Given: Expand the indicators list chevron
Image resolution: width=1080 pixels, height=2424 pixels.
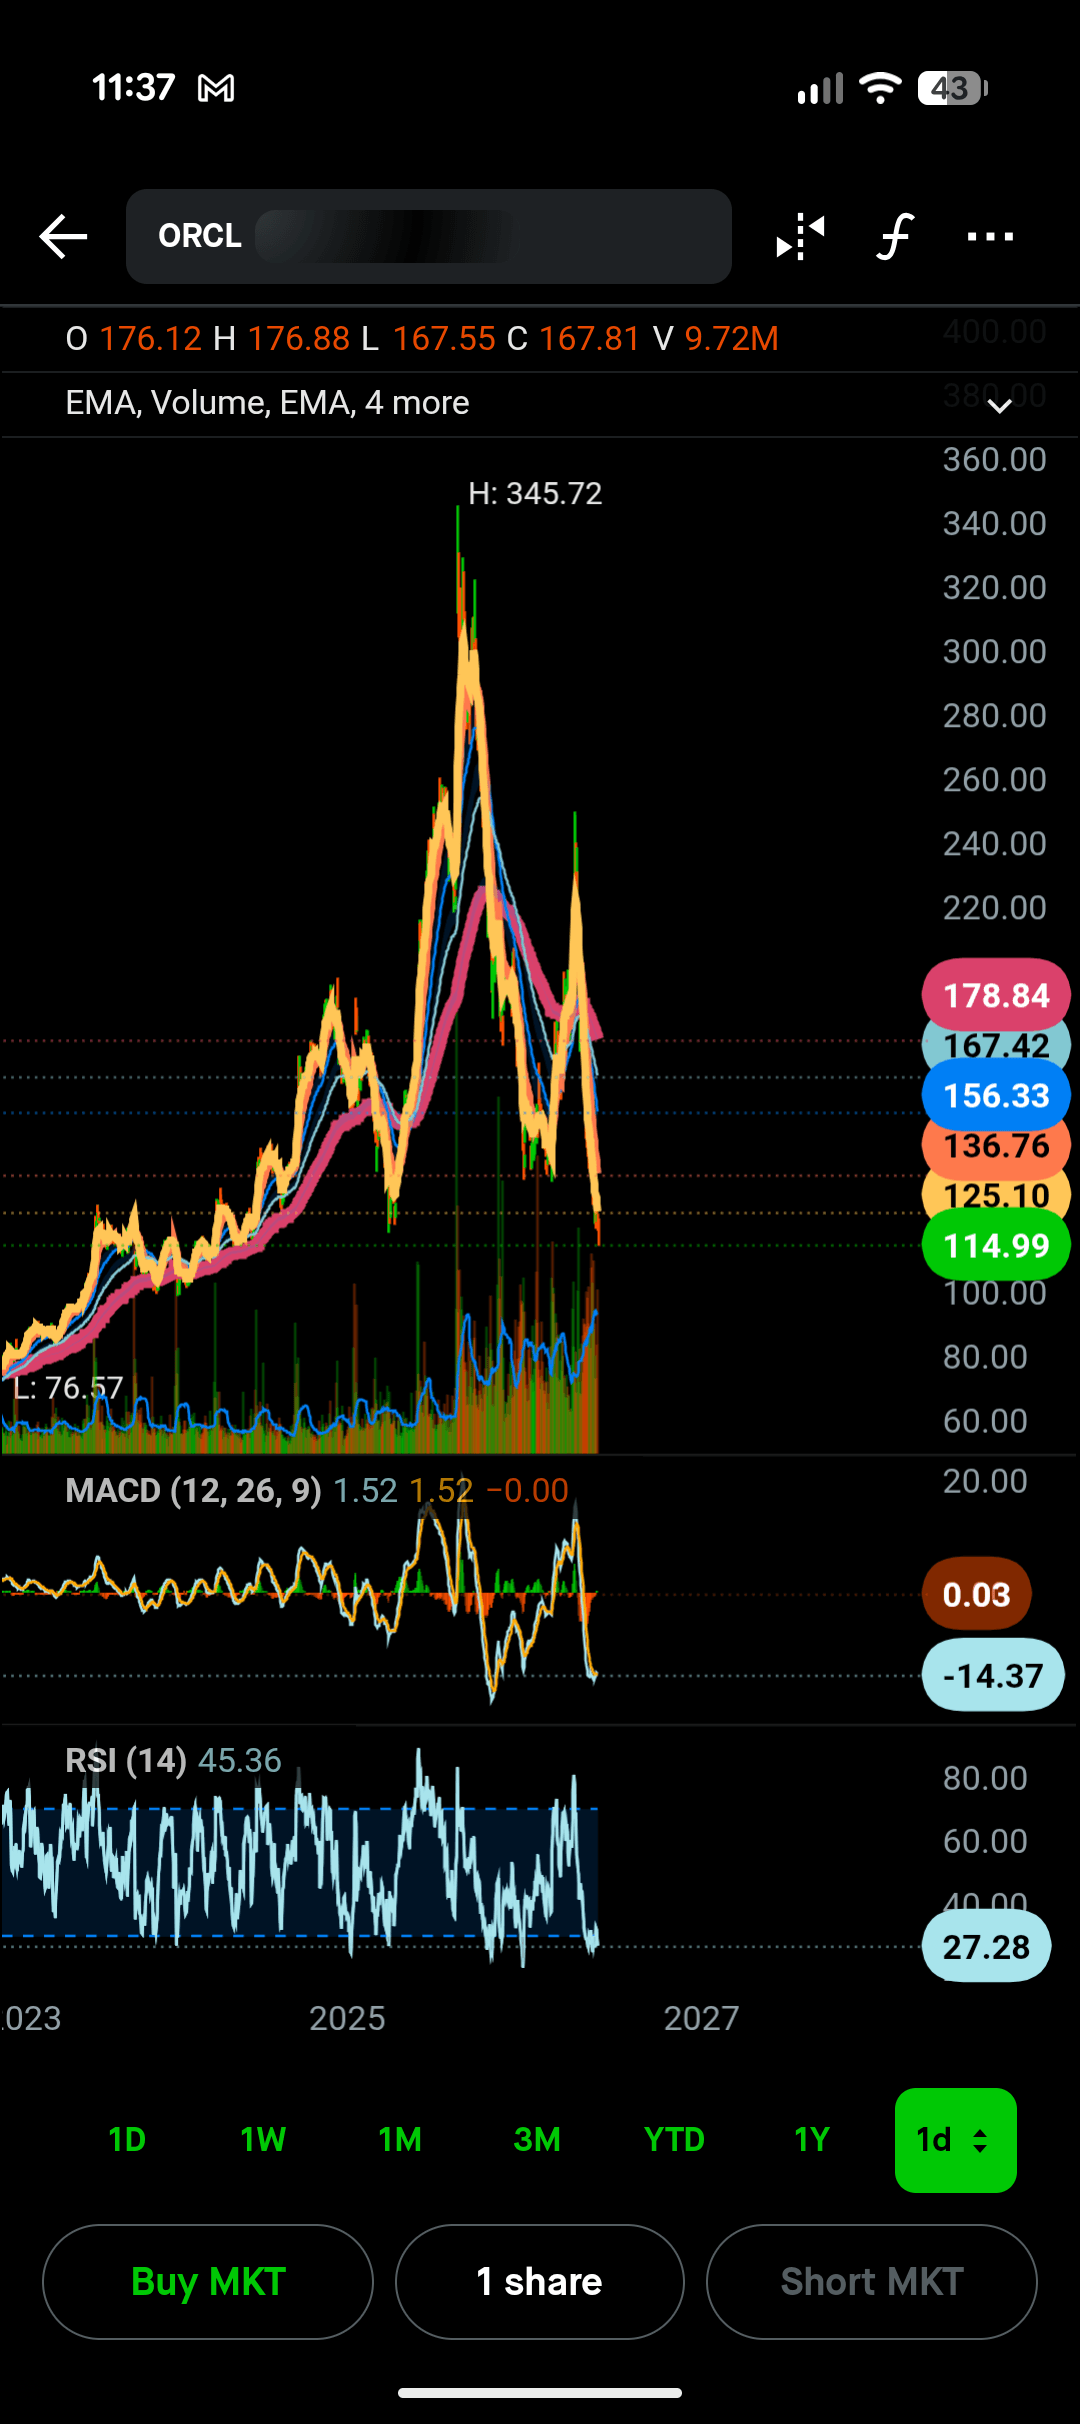Looking at the screenshot, I should coord(999,405).
